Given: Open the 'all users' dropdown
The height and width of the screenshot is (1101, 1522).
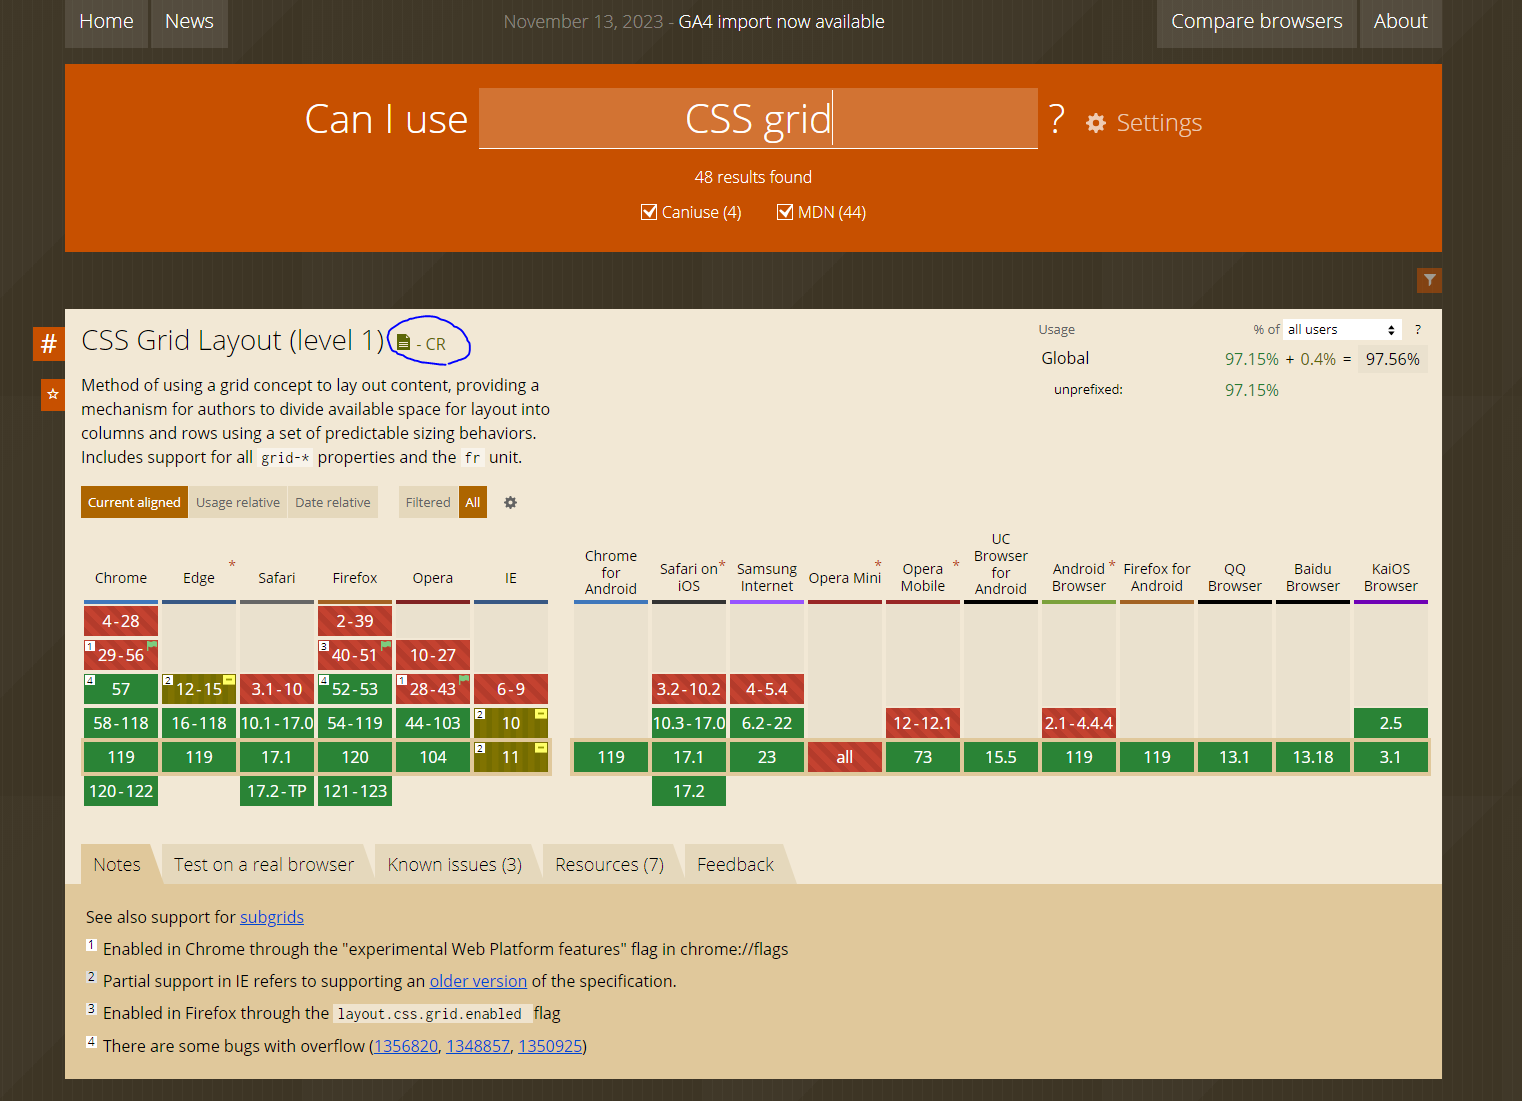Looking at the screenshot, I should [1341, 328].
